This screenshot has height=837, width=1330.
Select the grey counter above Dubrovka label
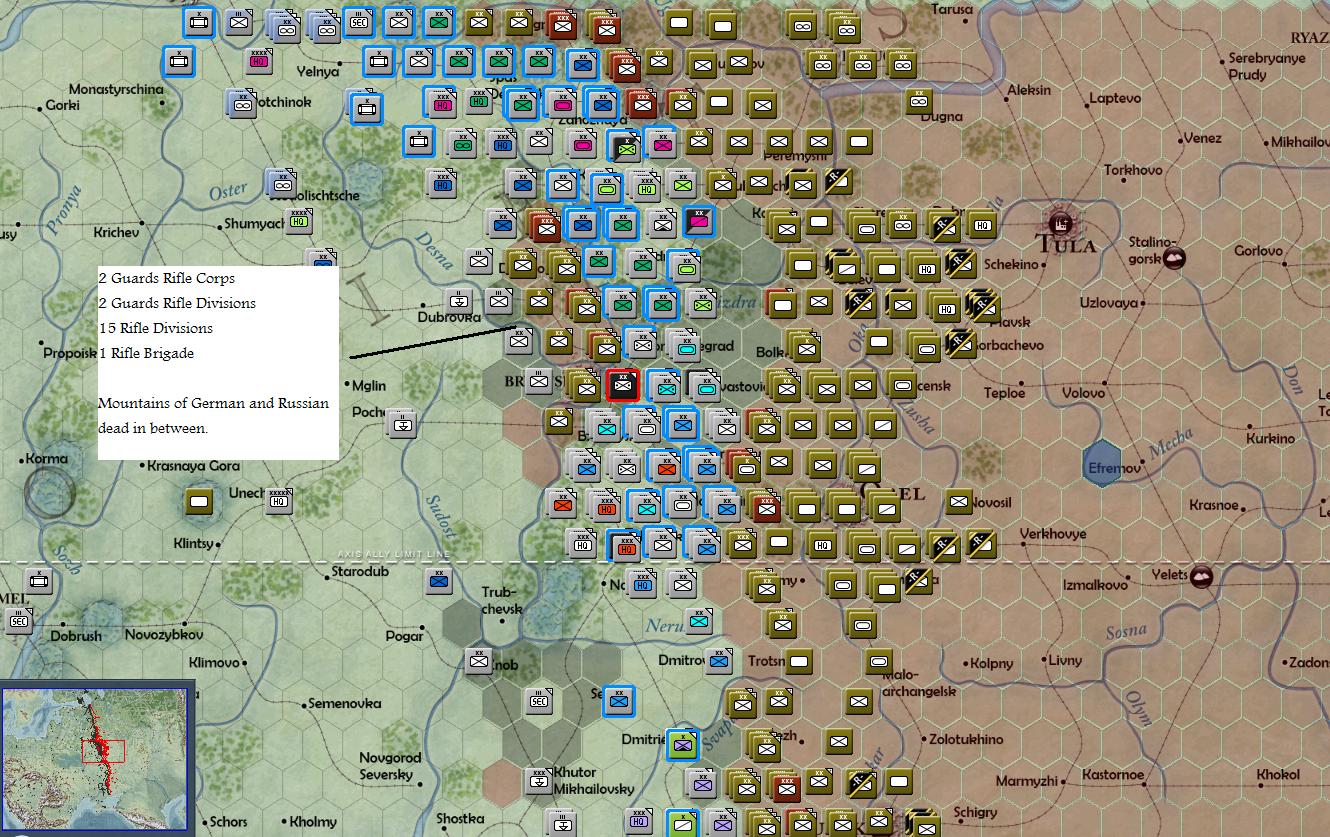(458, 301)
